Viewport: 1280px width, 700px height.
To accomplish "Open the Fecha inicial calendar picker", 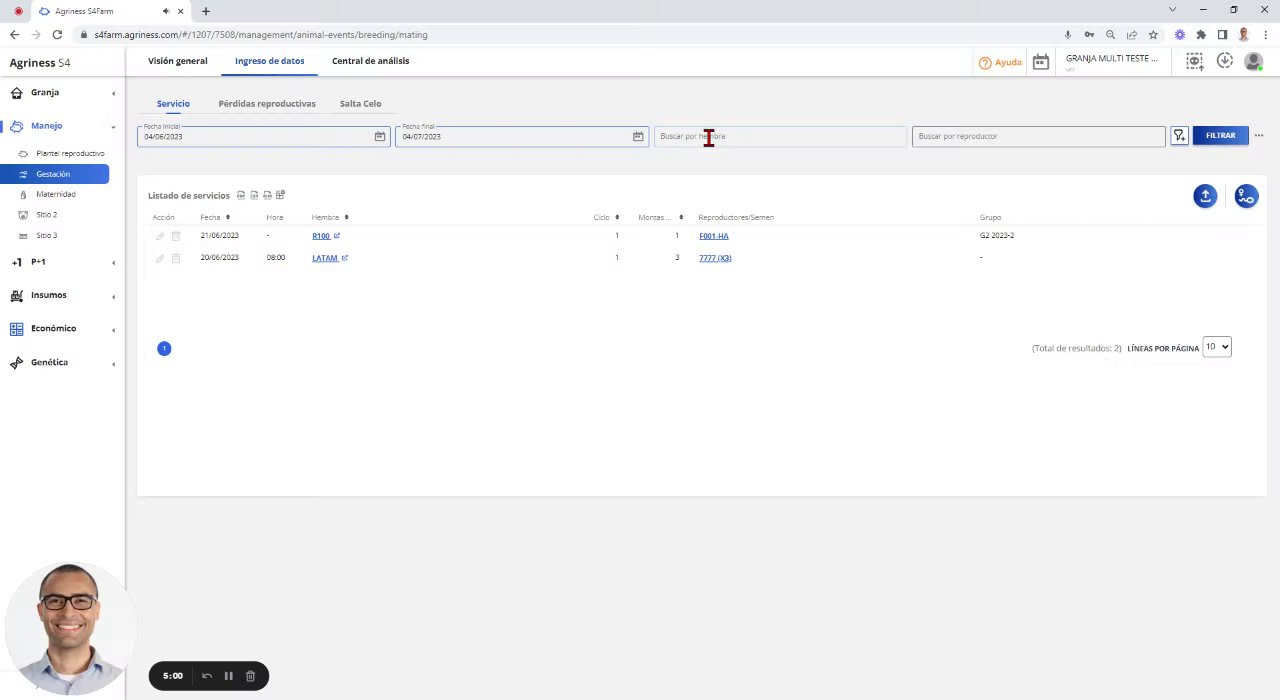I will pos(380,136).
